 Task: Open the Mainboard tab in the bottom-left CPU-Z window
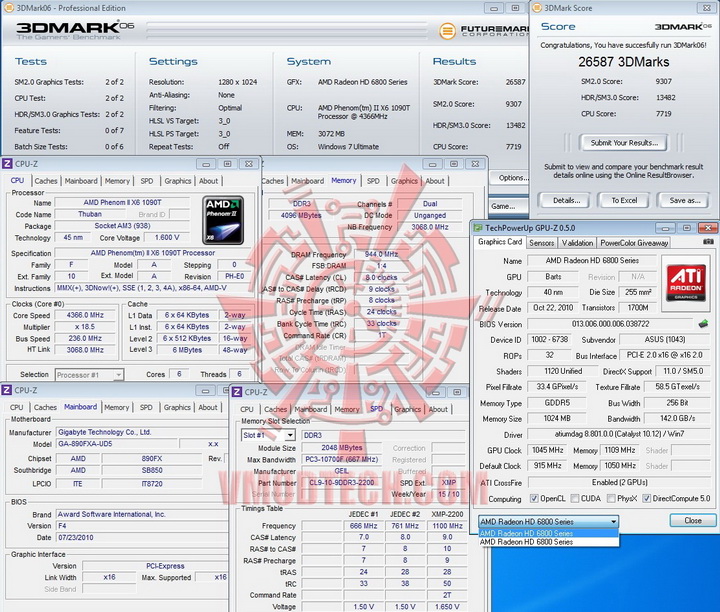click(x=80, y=407)
